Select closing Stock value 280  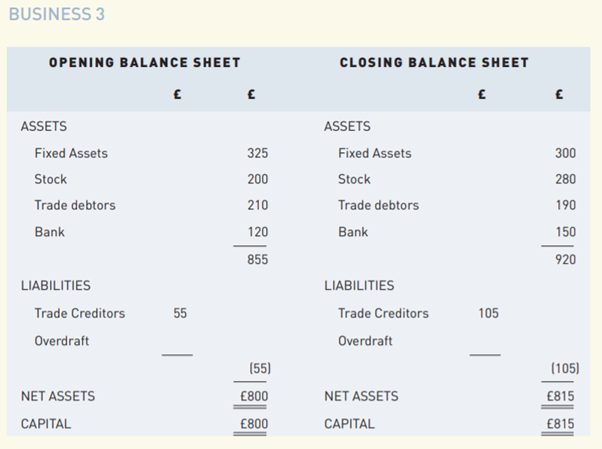point(565,180)
